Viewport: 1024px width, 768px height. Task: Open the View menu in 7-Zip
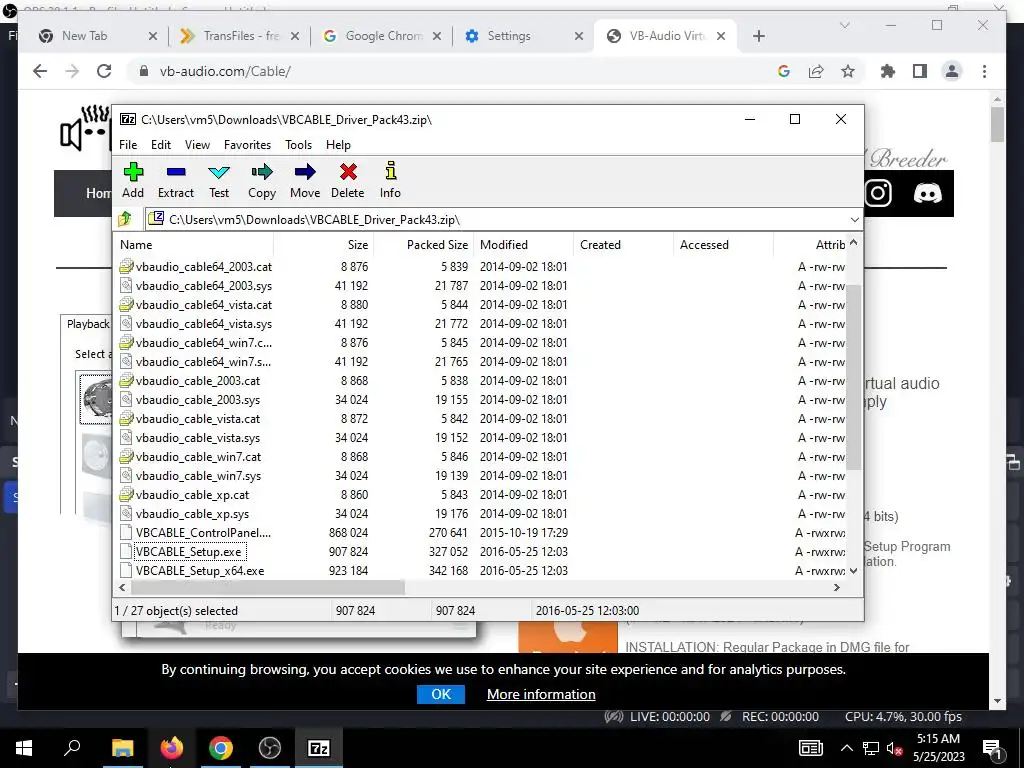[x=197, y=145]
